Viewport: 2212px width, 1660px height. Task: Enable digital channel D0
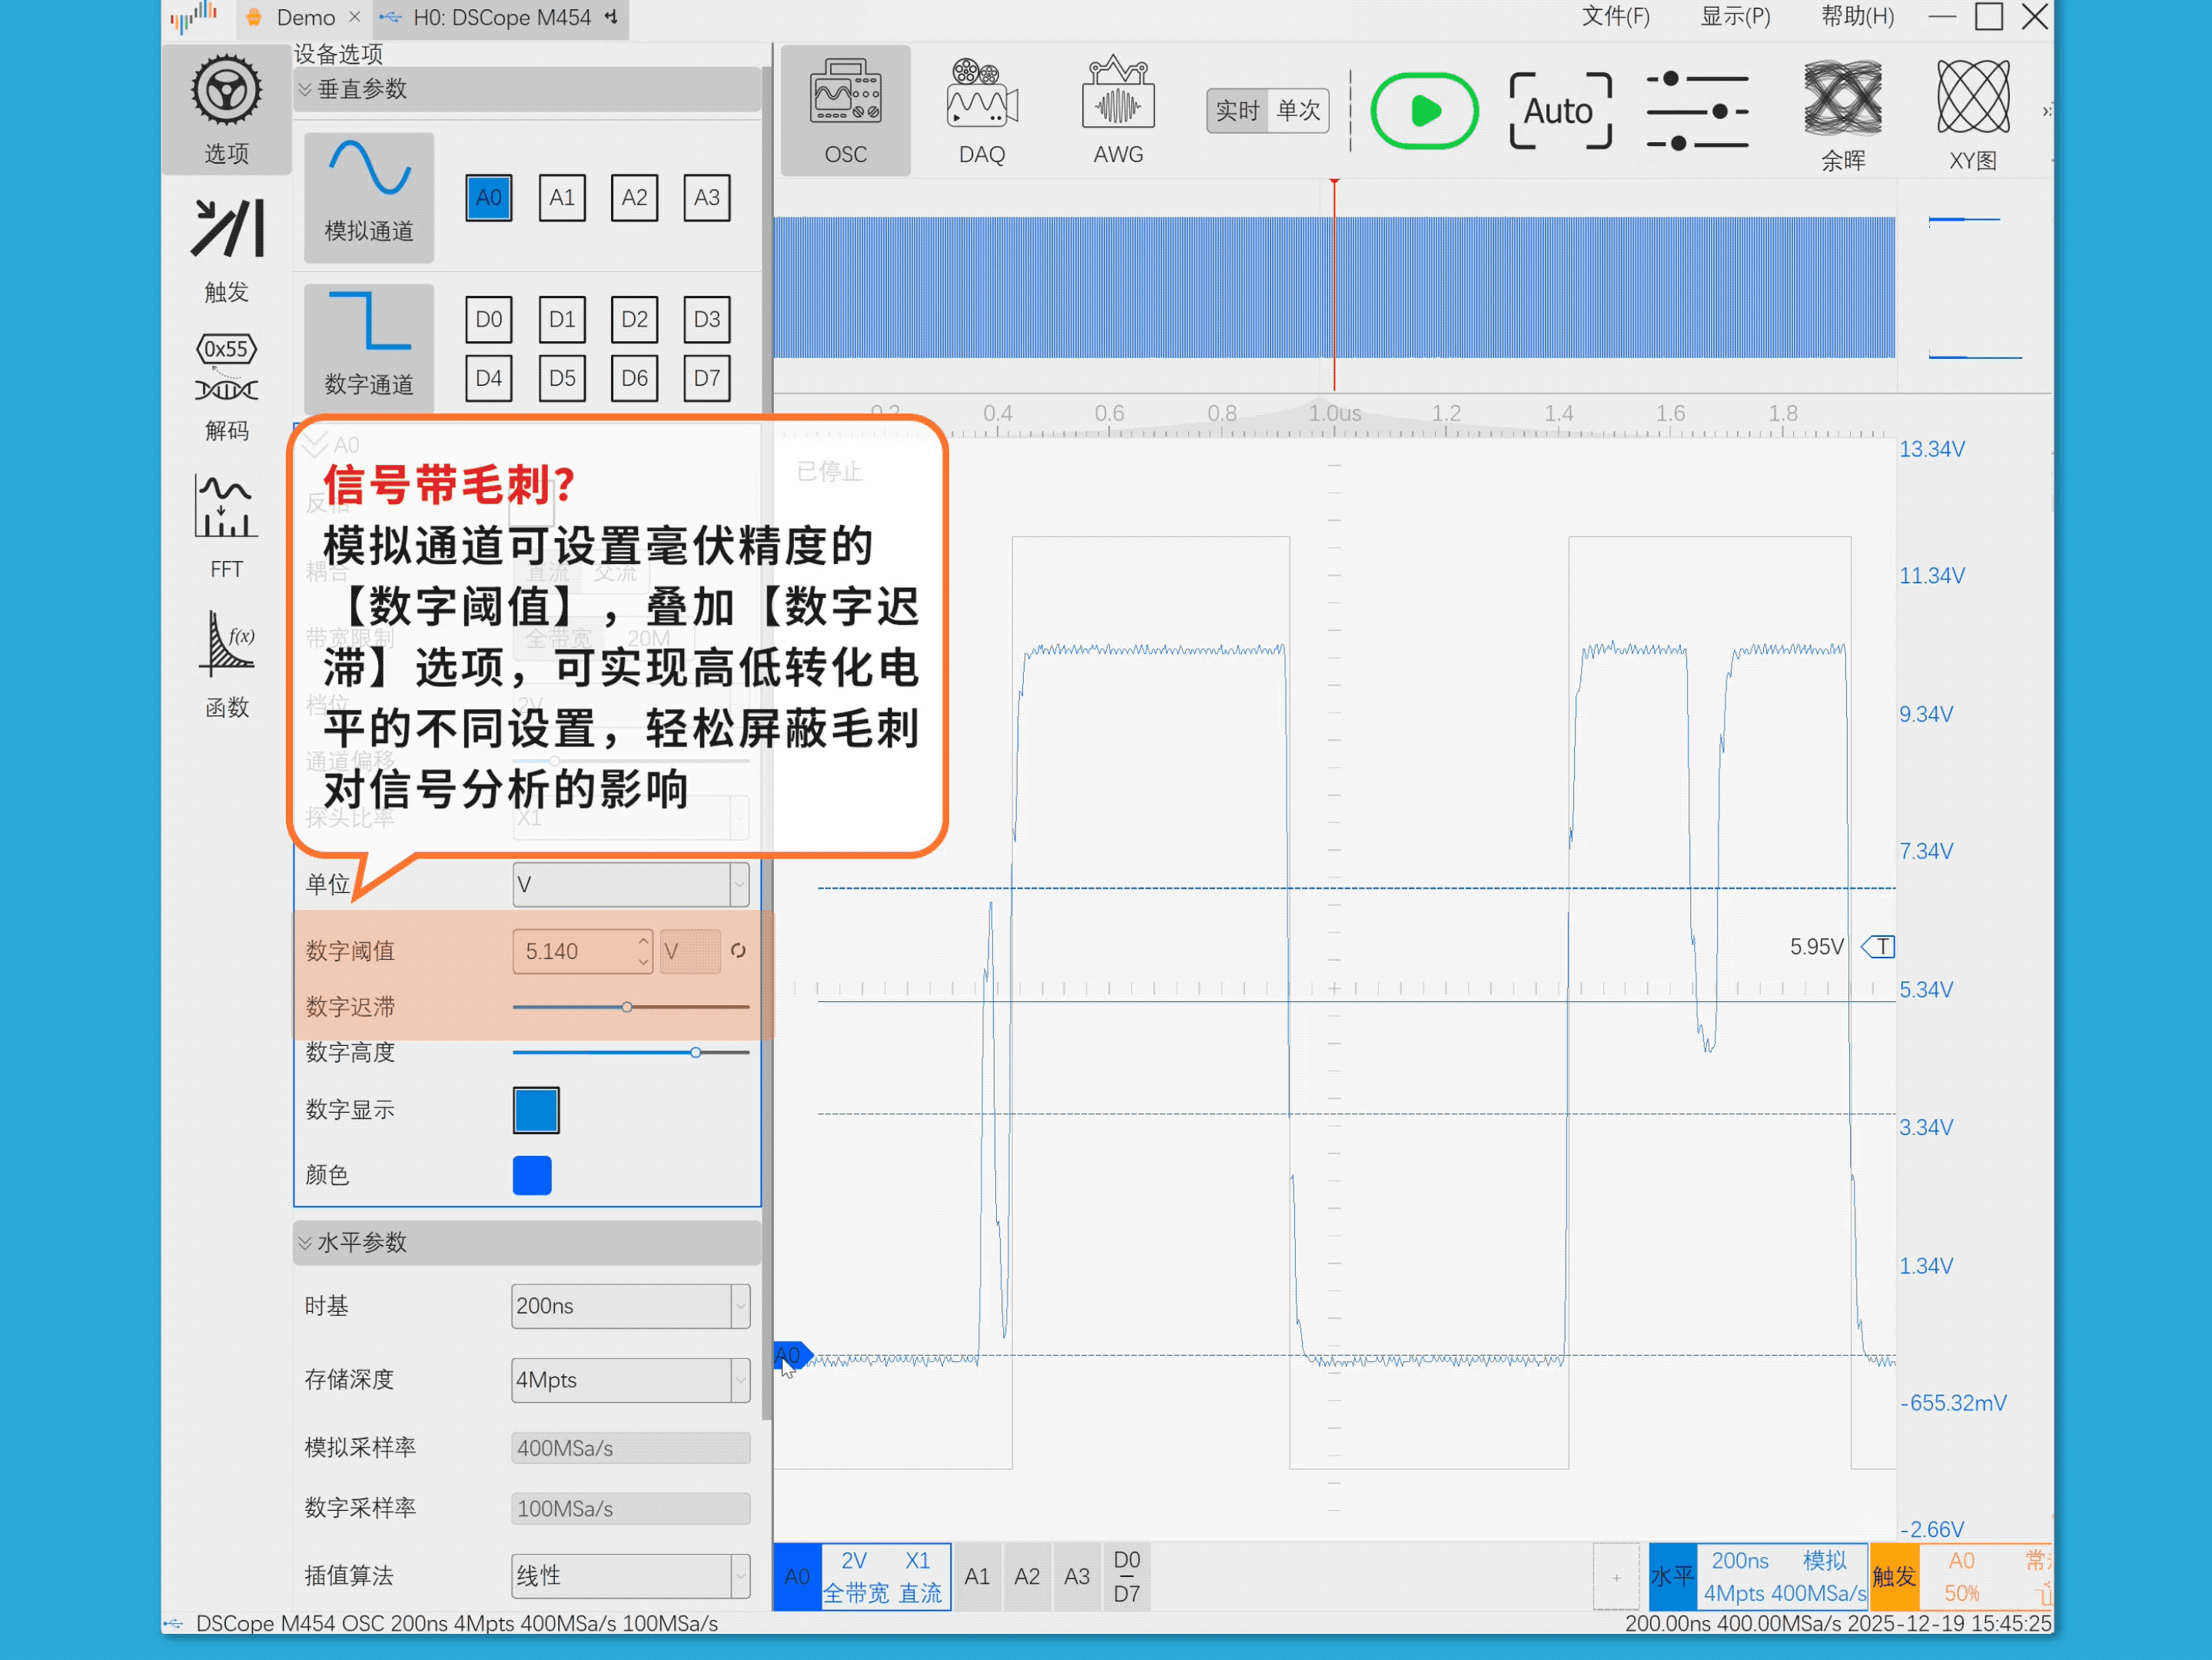pyautogui.click(x=488, y=319)
